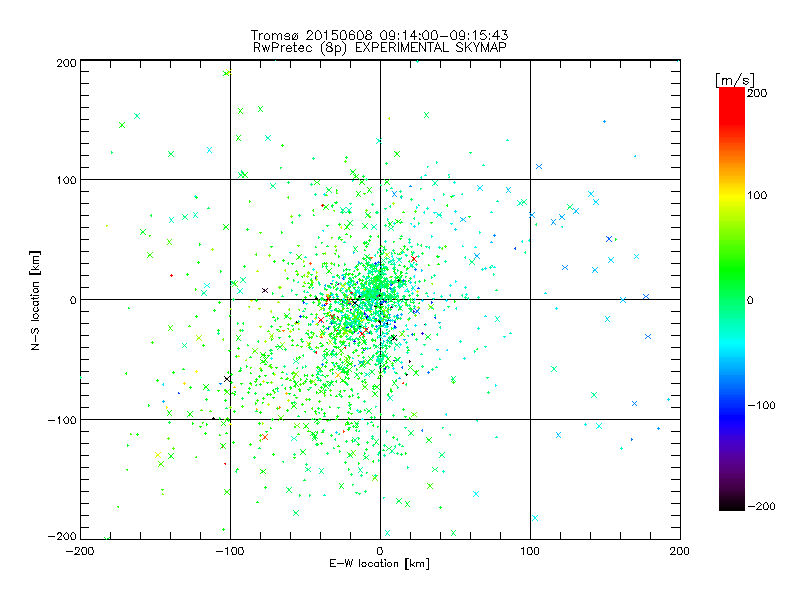Click the 'E-W location [km]' axis label
Screen dimensions: 800x600
pos(379,564)
